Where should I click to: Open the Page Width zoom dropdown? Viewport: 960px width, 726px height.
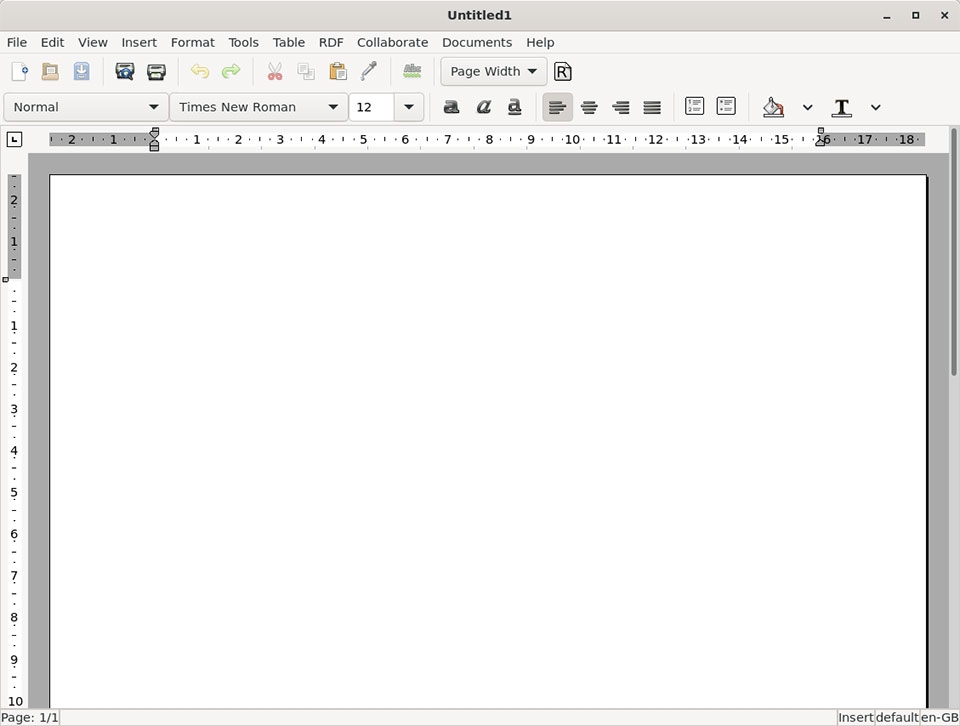pos(494,71)
